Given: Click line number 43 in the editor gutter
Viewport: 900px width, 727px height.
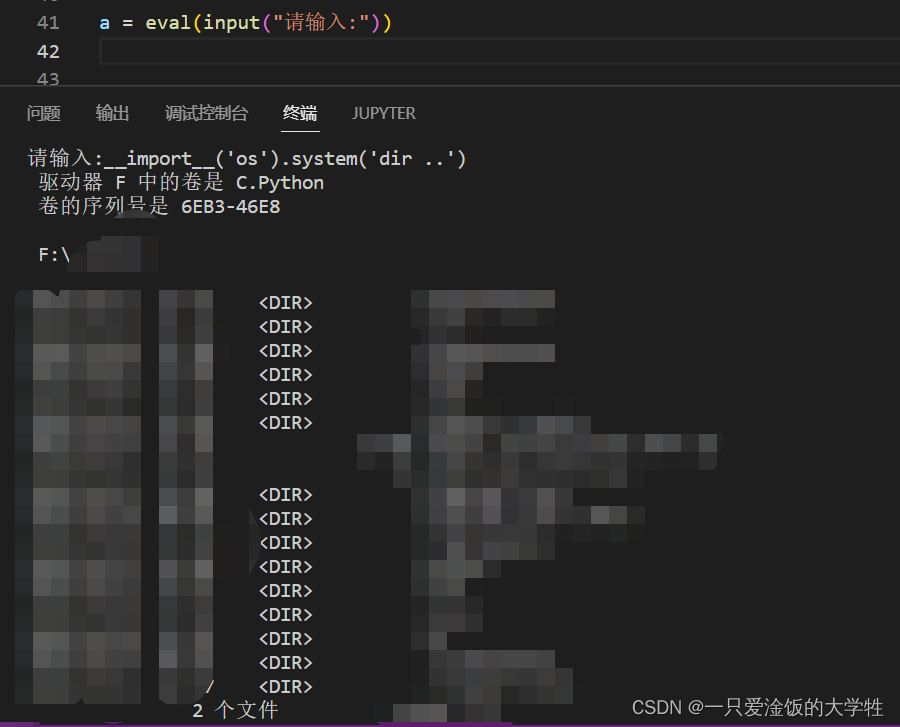Looking at the screenshot, I should click(x=48, y=79).
